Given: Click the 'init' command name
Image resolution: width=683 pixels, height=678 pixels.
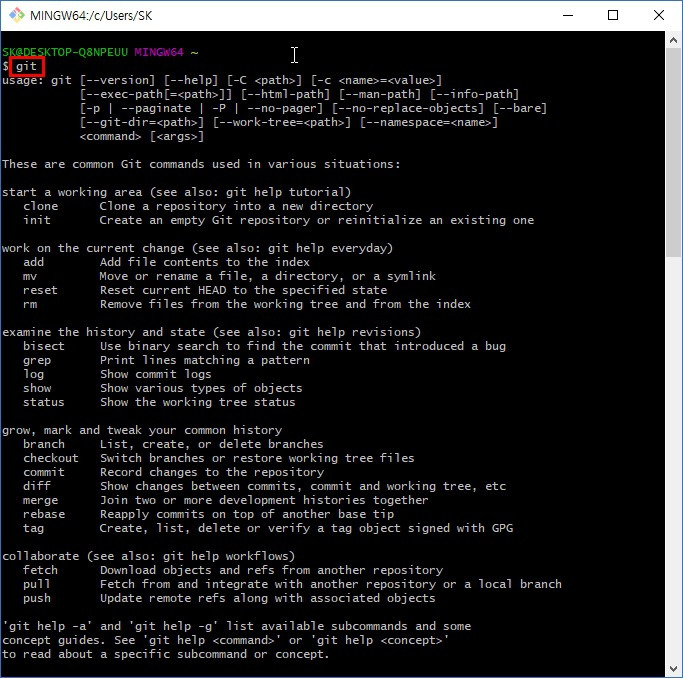Looking at the screenshot, I should tap(37, 220).
